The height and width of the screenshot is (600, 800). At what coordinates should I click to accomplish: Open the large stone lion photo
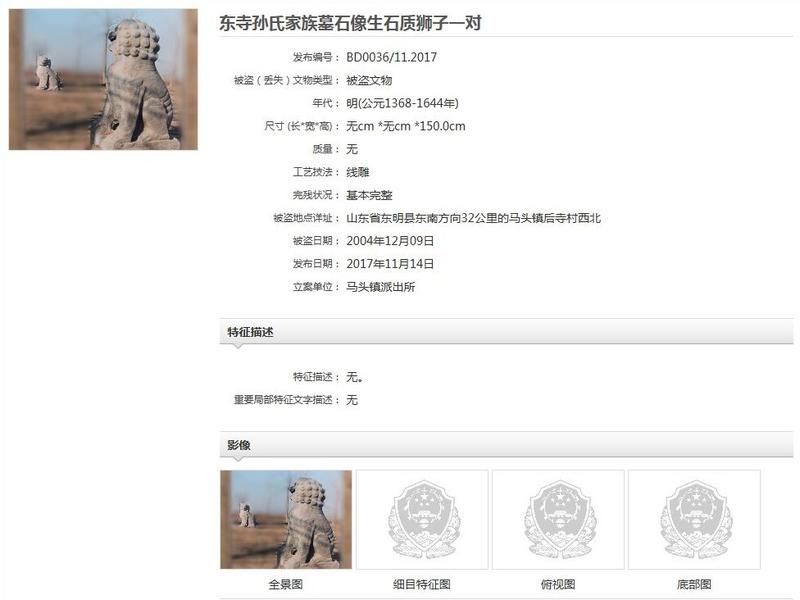(103, 79)
